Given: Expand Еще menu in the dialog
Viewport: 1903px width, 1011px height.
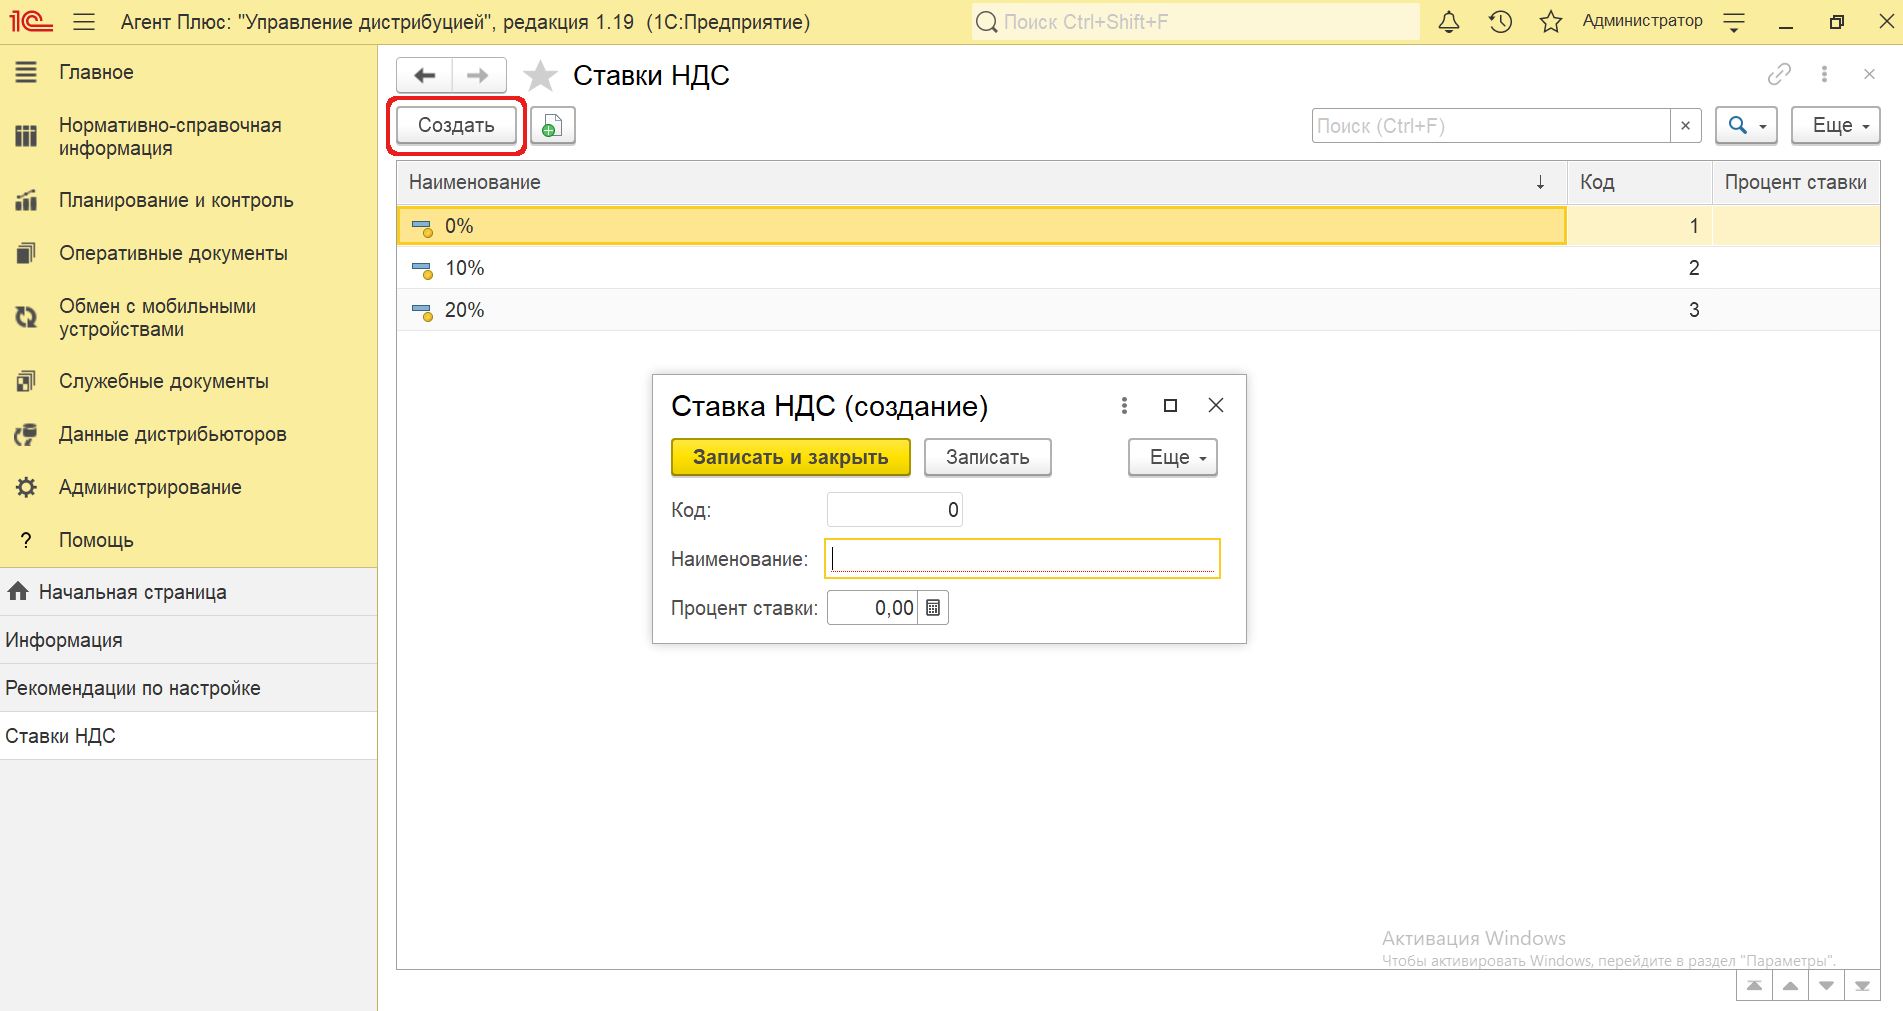Looking at the screenshot, I should [x=1172, y=458].
